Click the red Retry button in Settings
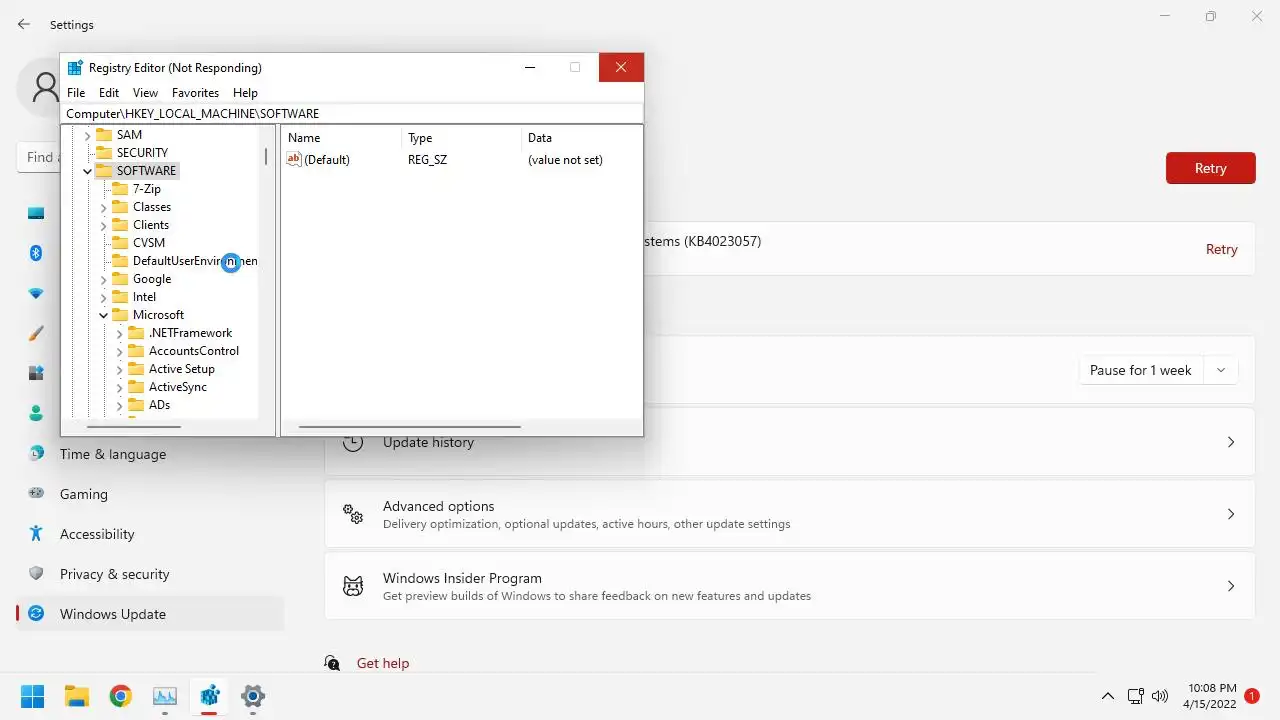Image resolution: width=1280 pixels, height=720 pixels. click(1210, 168)
